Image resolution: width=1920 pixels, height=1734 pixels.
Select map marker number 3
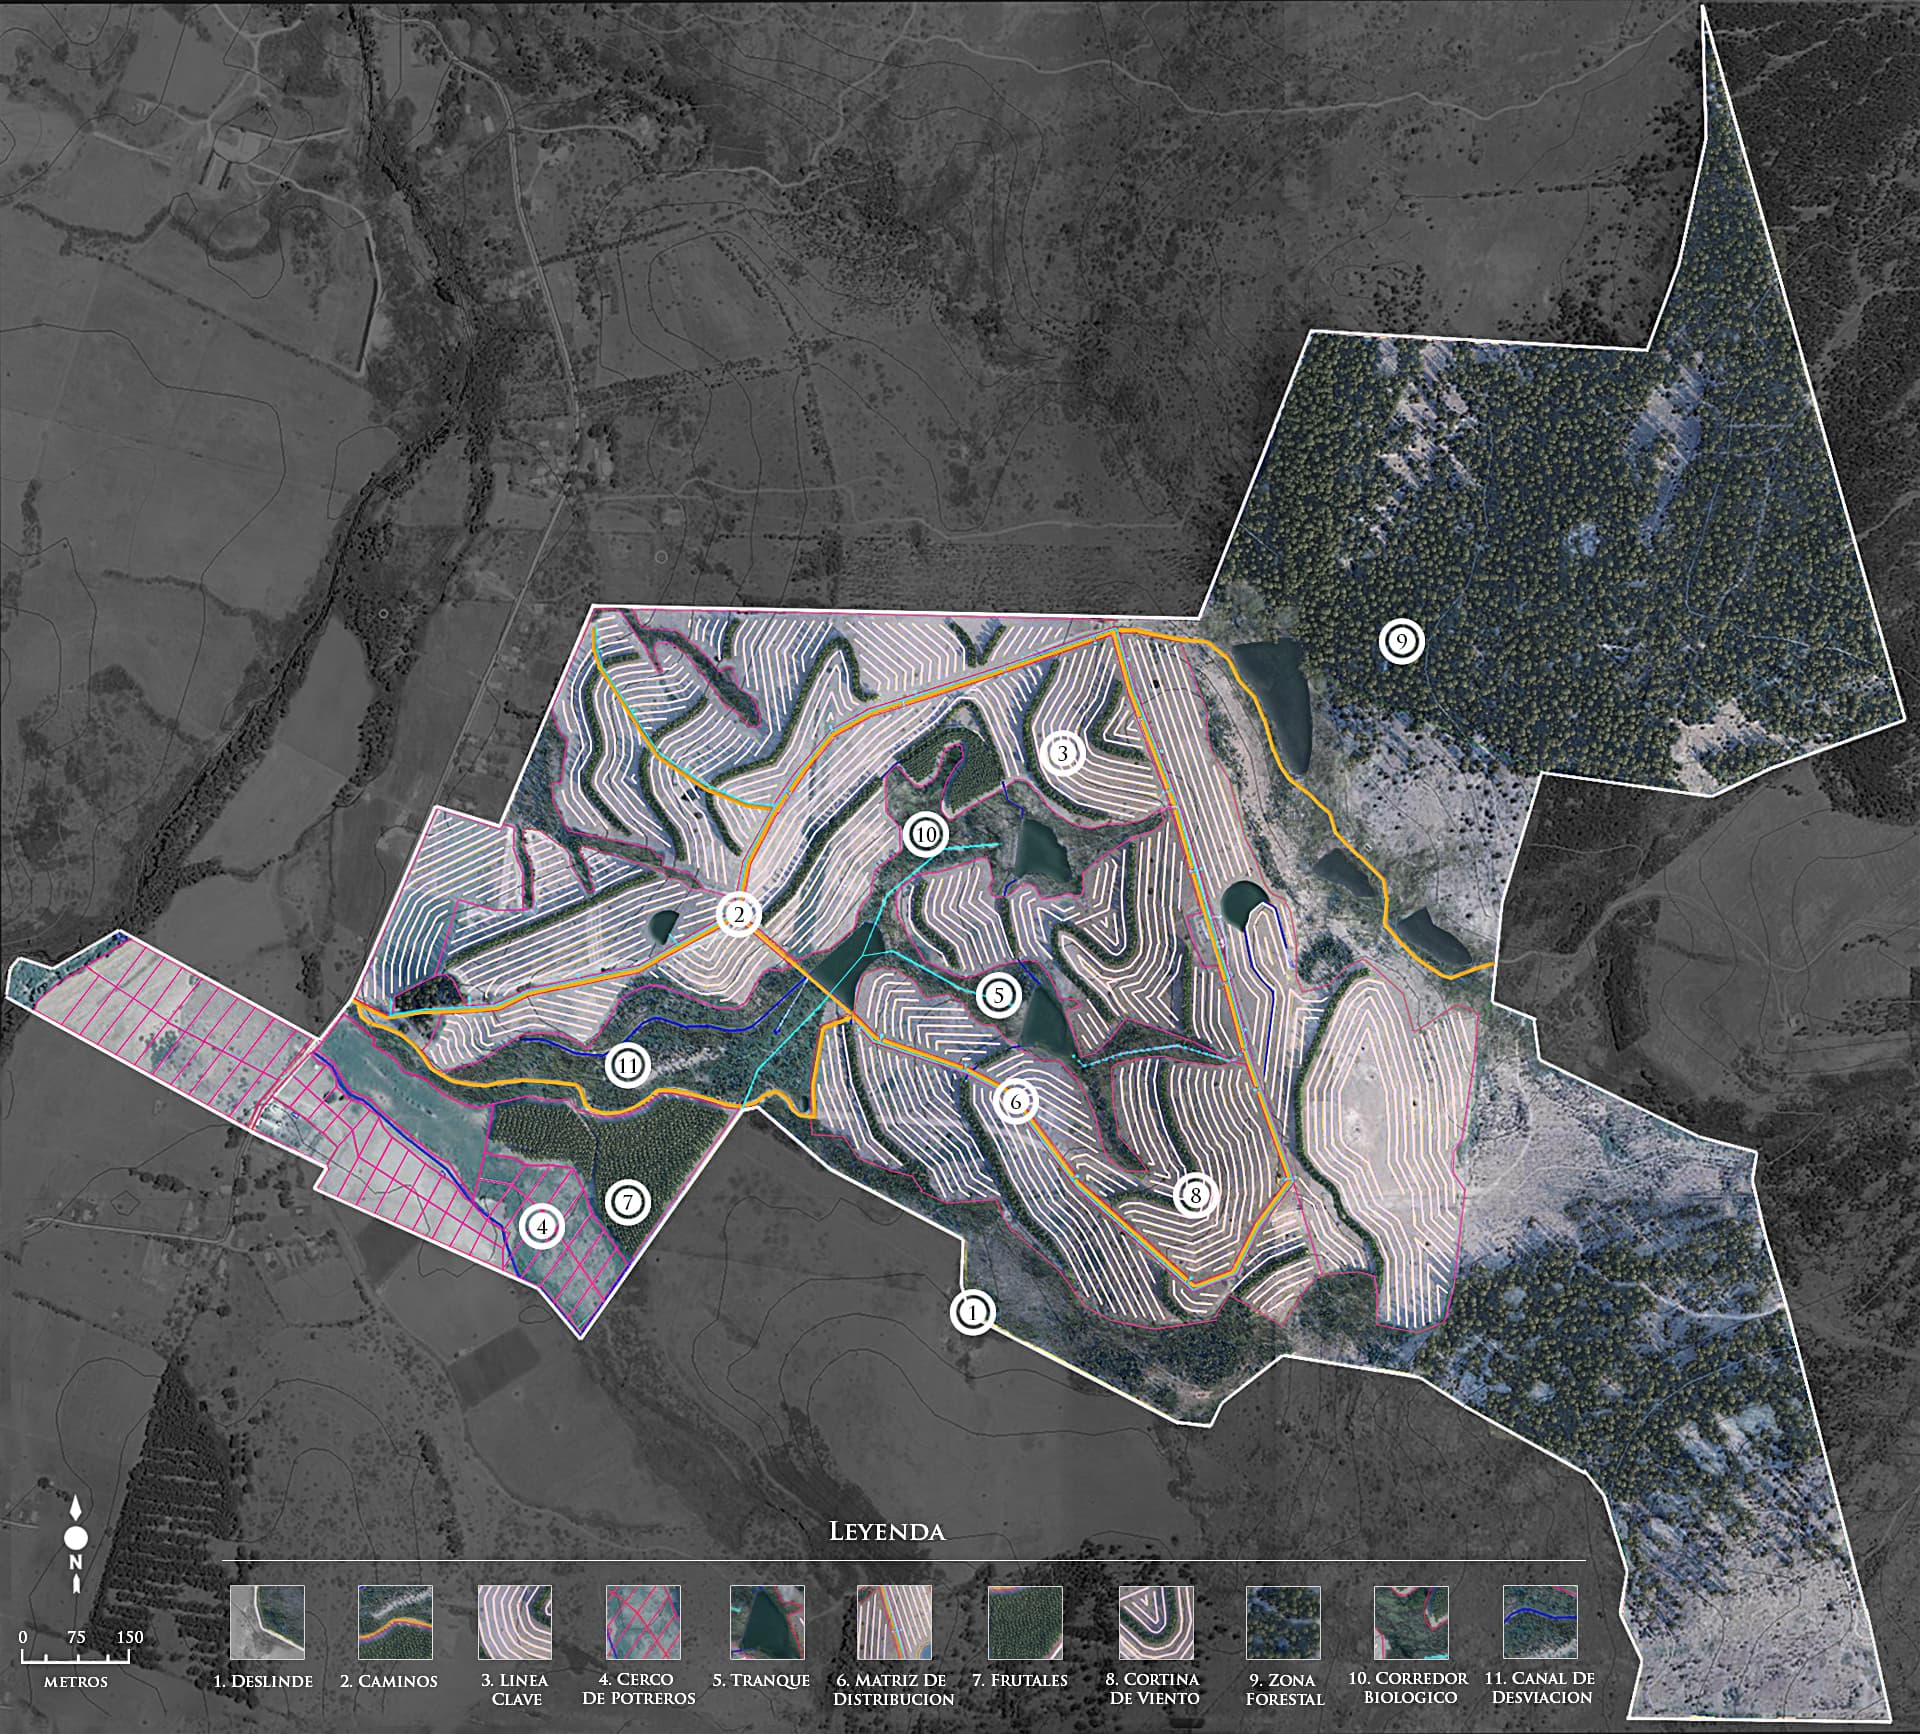(1062, 753)
